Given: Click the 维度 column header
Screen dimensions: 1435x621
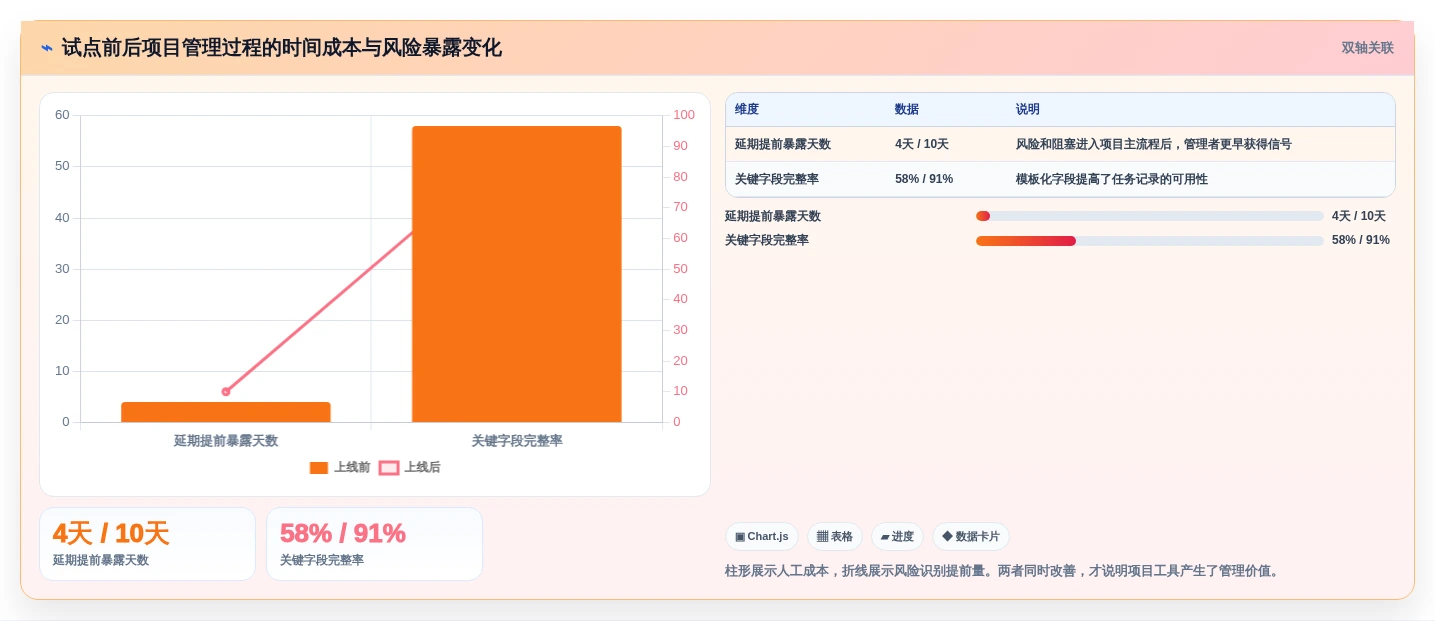Looking at the screenshot, I should click(x=747, y=110).
